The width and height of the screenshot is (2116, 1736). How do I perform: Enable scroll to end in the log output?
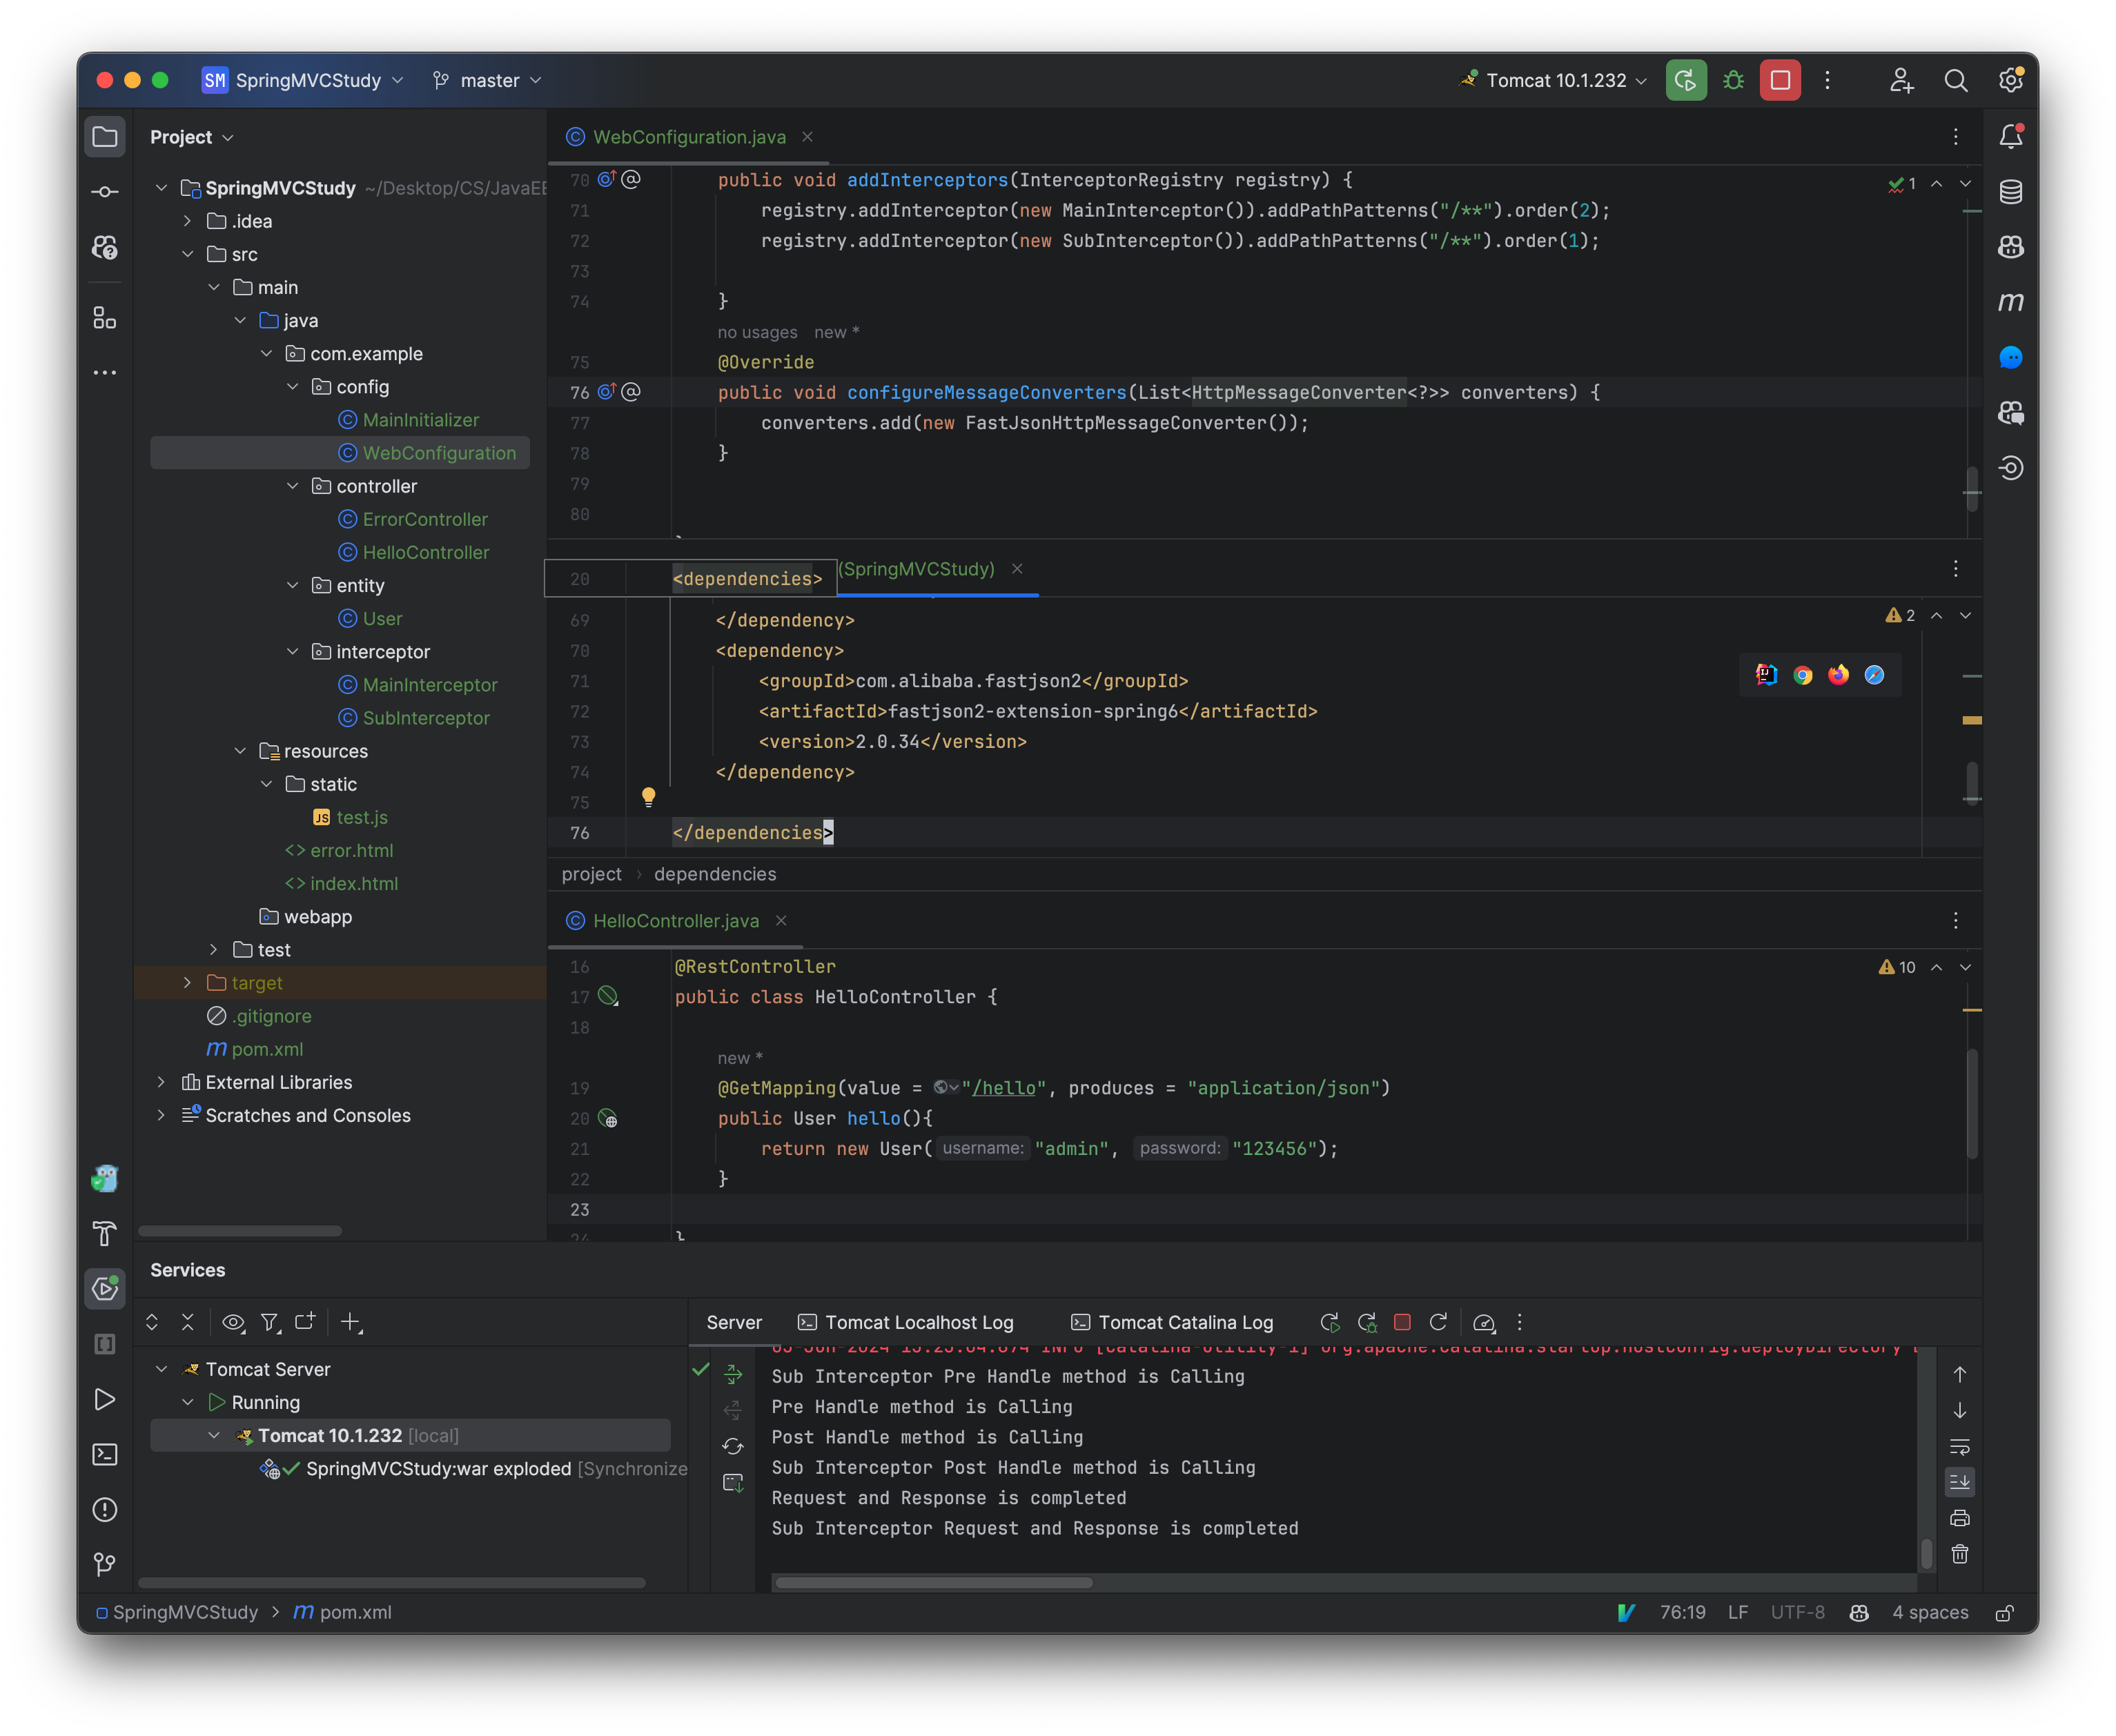(1960, 1482)
